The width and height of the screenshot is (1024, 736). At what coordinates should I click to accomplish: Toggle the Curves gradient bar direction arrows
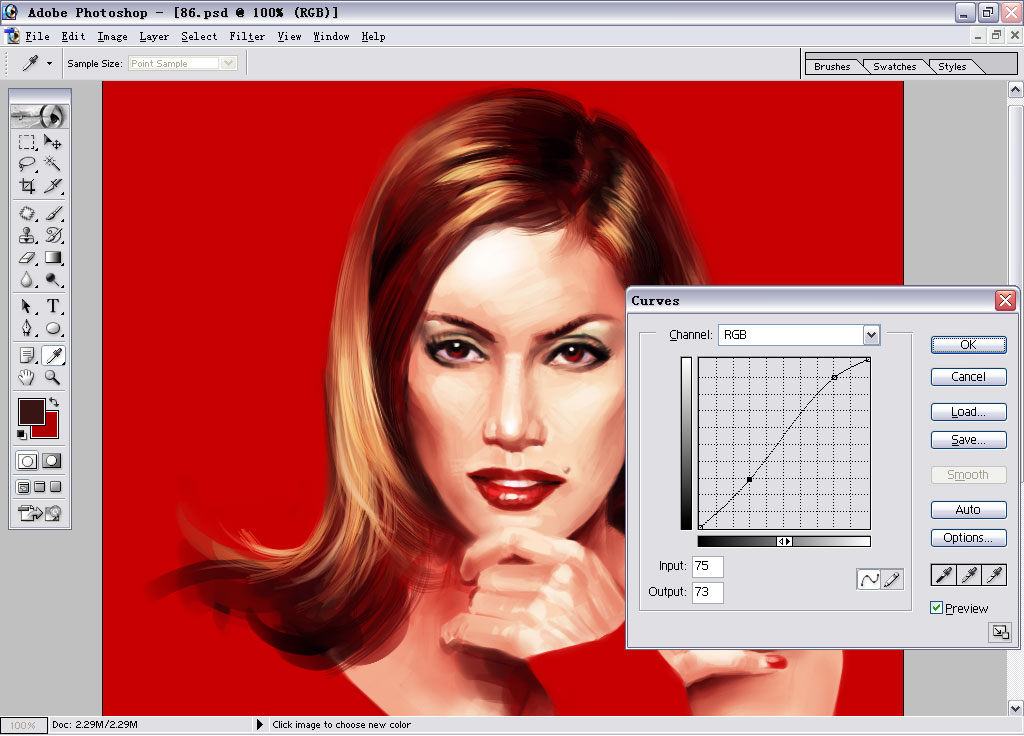784,541
